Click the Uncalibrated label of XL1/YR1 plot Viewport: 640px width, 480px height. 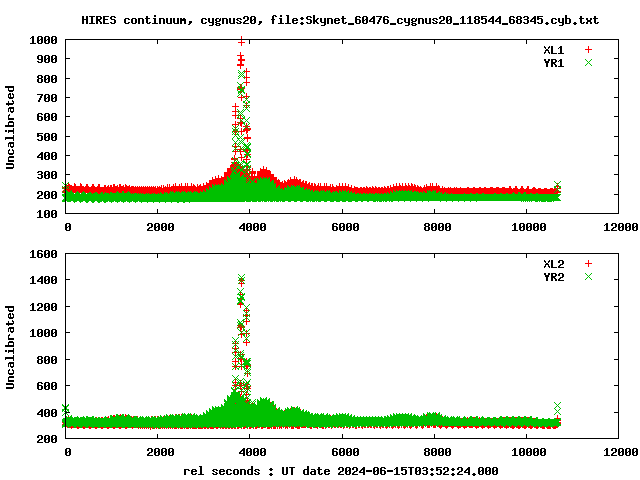tap(10, 127)
